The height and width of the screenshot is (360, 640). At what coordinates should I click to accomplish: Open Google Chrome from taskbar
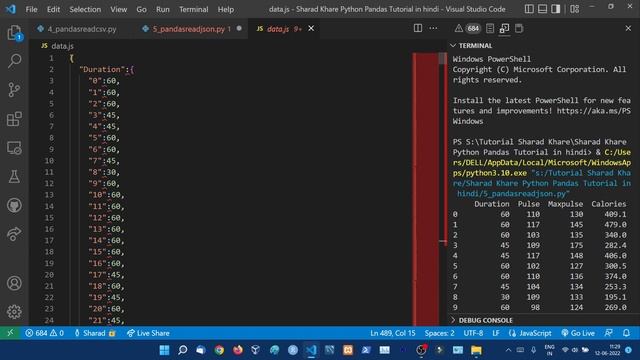[219, 350]
